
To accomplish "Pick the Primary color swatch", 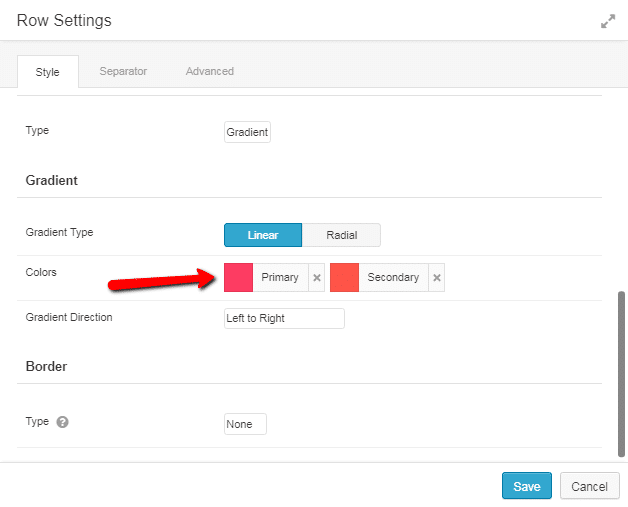I will click(238, 278).
